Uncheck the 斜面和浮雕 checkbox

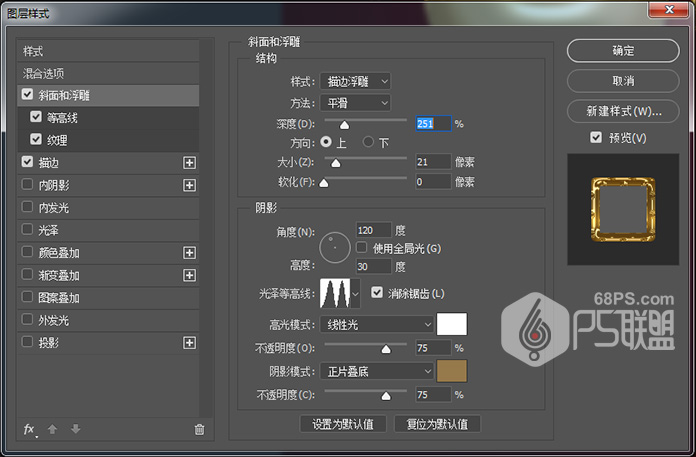[27, 95]
